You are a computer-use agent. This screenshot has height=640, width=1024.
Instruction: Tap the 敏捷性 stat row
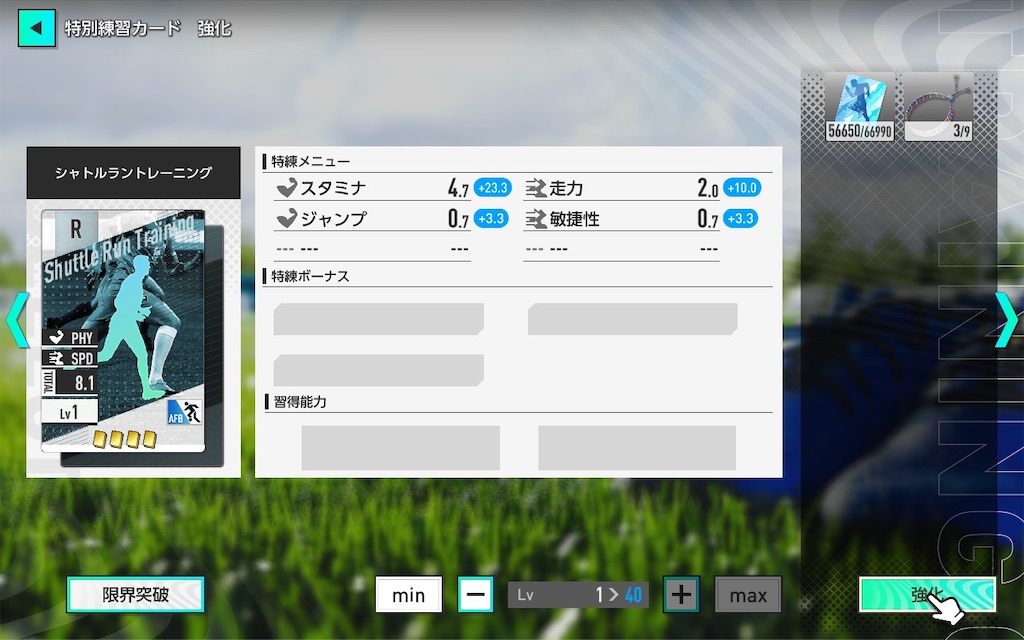coord(622,218)
